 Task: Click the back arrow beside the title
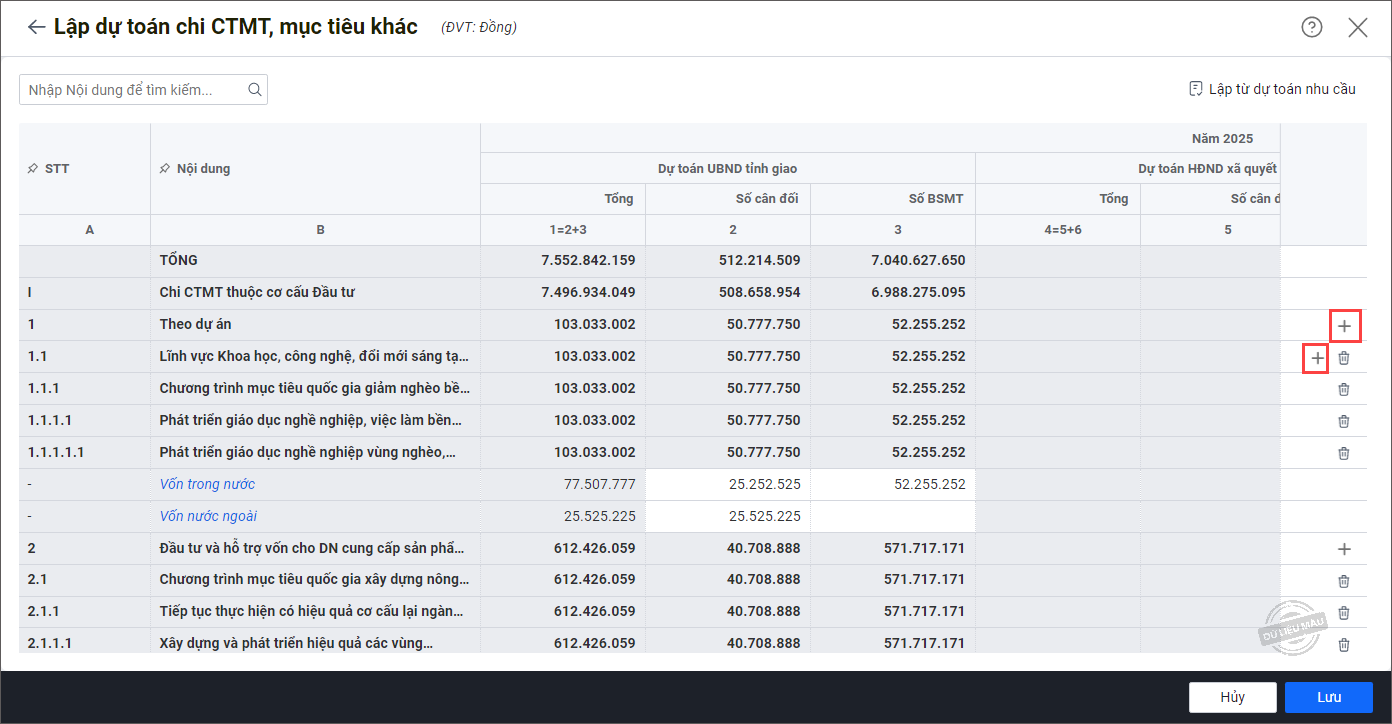(x=36, y=27)
